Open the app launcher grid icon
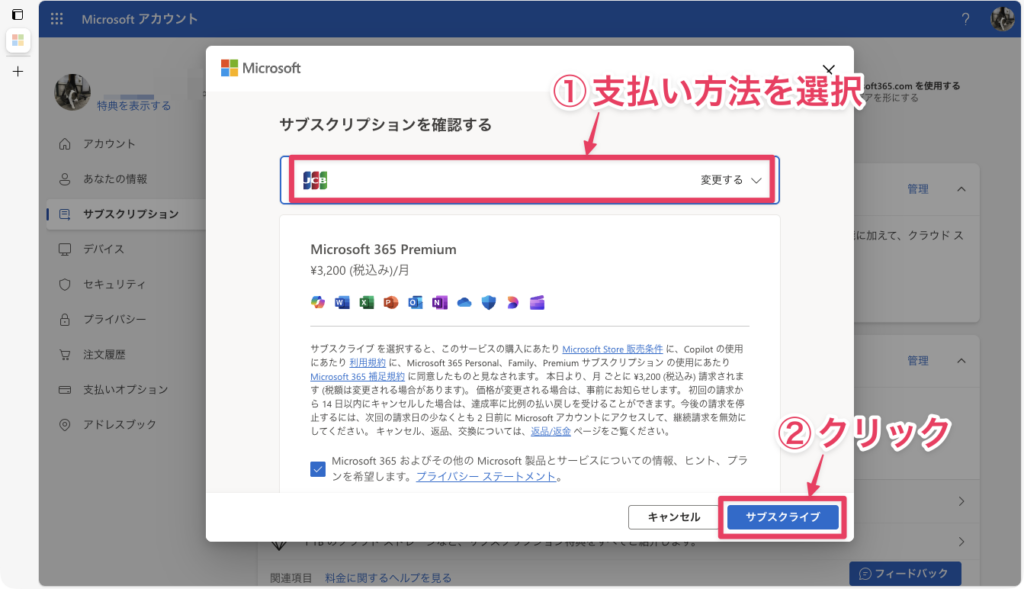Screen dimensions: 1024x589 (x=56, y=19)
